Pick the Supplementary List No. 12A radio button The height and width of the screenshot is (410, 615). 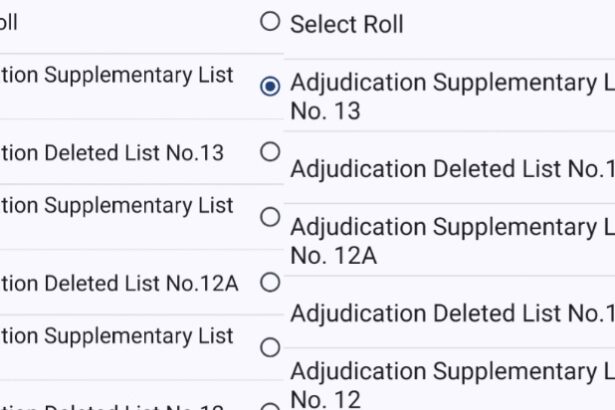click(x=269, y=217)
